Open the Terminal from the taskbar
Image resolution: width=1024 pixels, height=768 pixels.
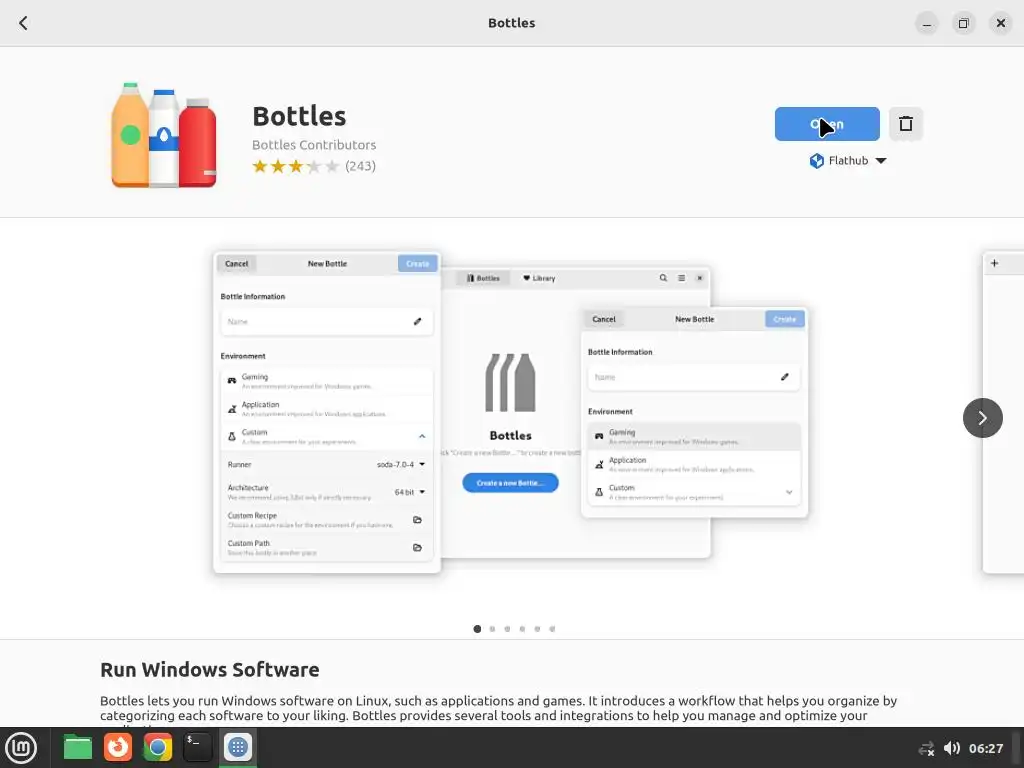[x=197, y=747]
